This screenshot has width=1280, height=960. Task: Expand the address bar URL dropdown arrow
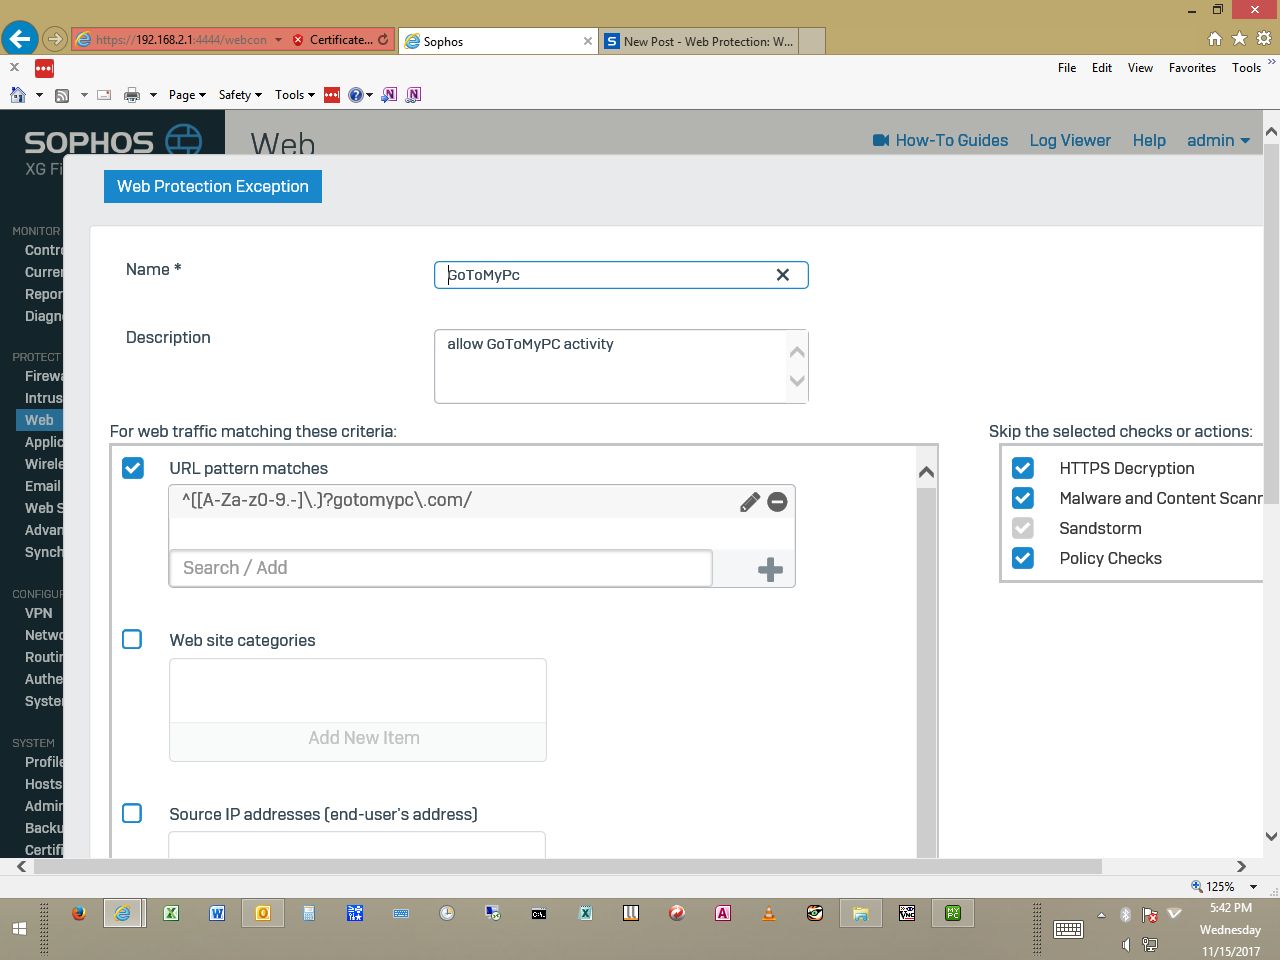pyautogui.click(x=279, y=40)
